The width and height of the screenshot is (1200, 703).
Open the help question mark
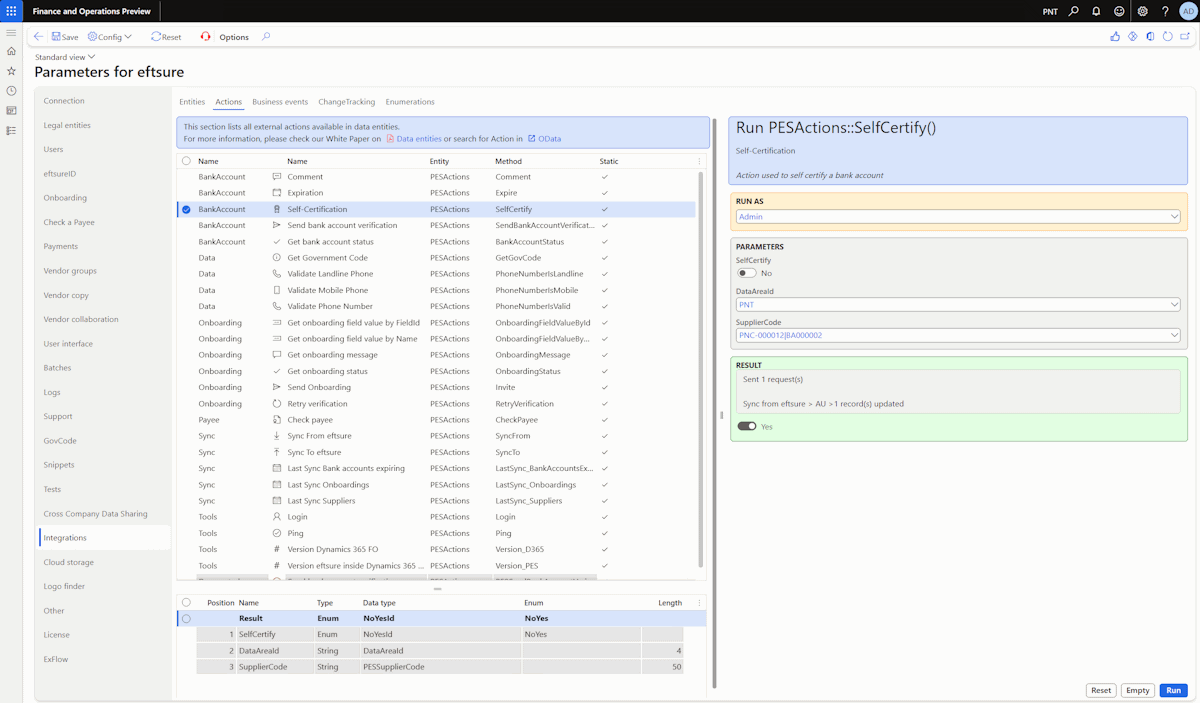pyautogui.click(x=1165, y=11)
